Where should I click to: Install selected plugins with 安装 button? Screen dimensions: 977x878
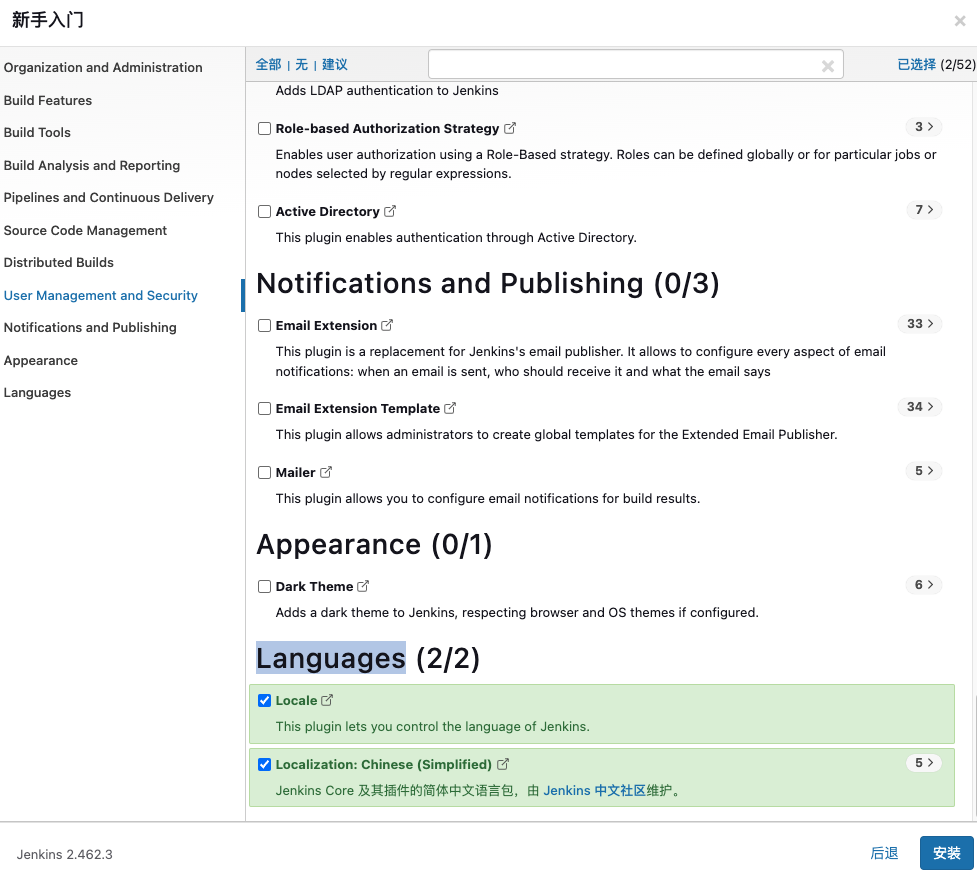tap(946, 853)
